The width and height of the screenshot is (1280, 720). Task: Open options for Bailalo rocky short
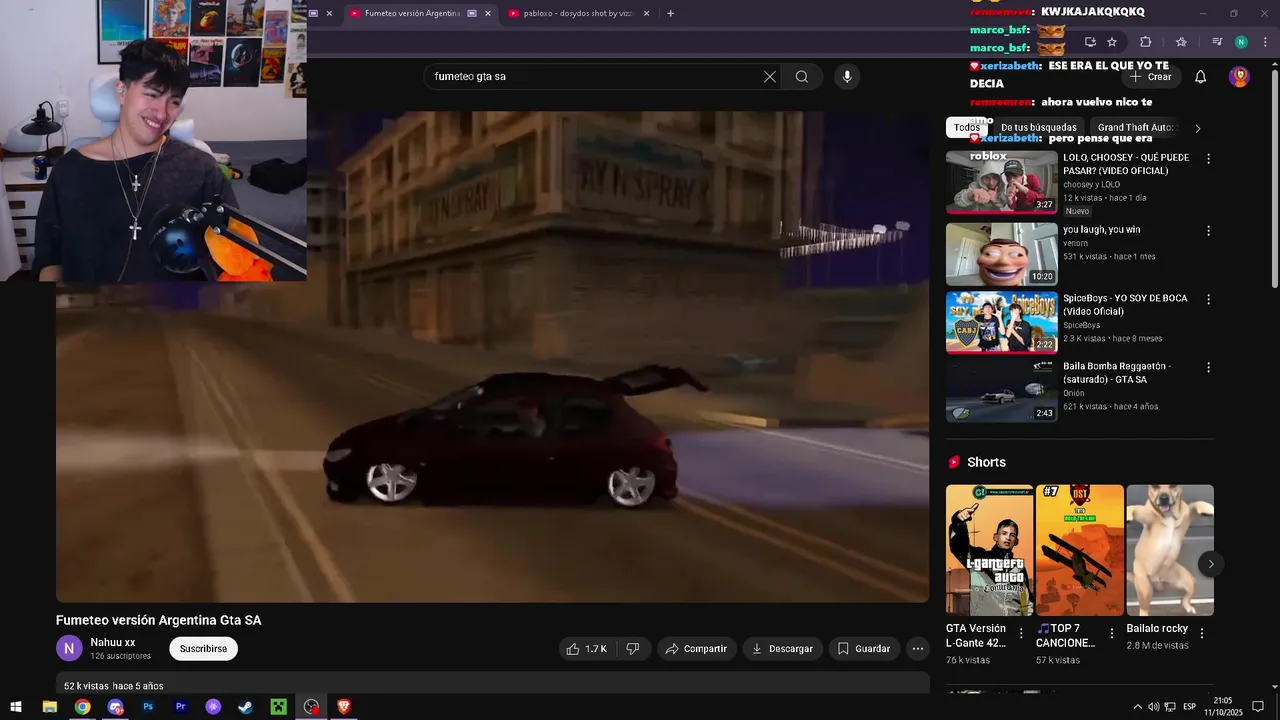click(1202, 633)
